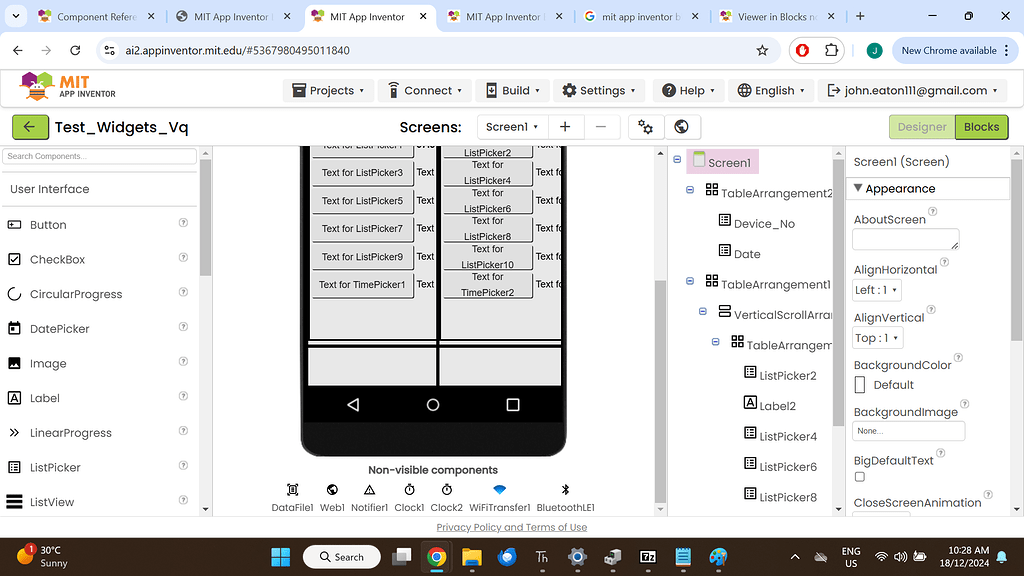Select the WiFiTransfer1 component icon

coord(499,491)
